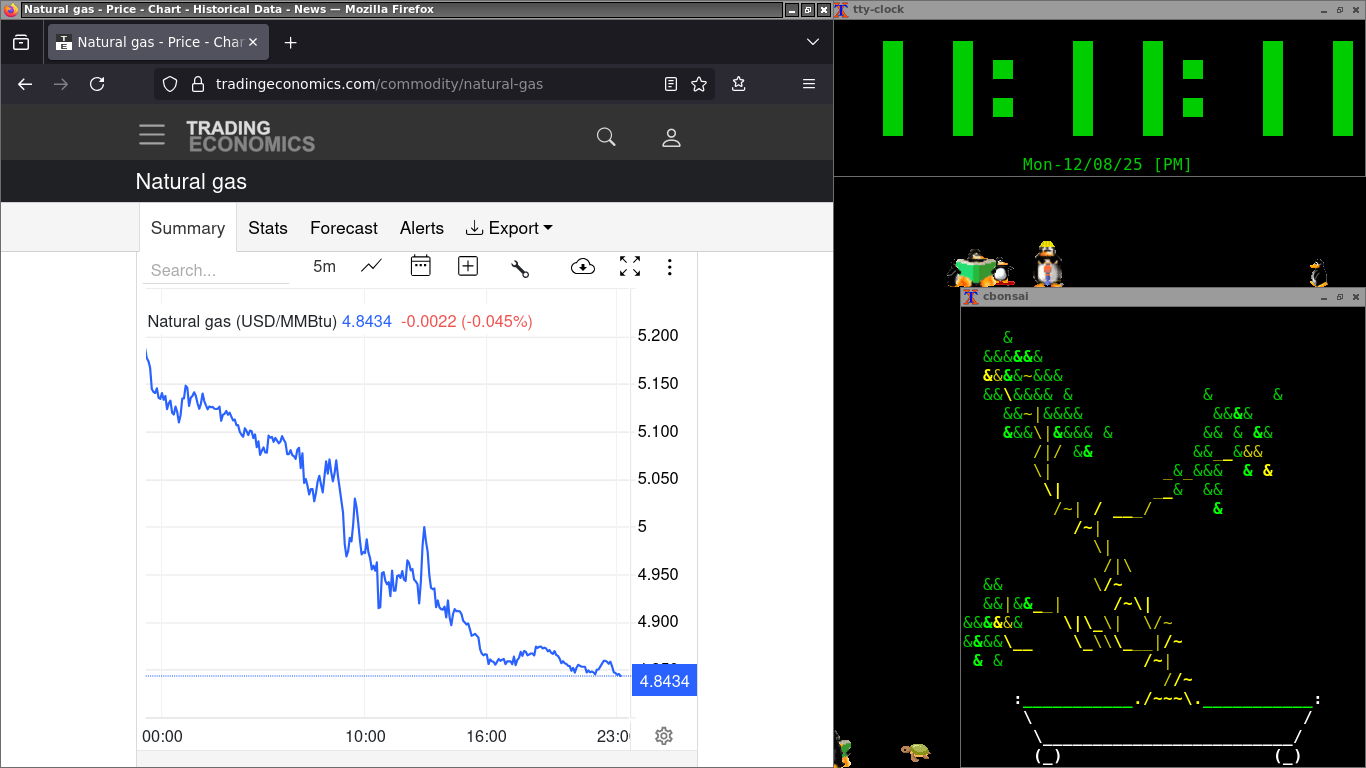Click the 16:00 time axis label
1366x768 pixels.
[486, 737]
